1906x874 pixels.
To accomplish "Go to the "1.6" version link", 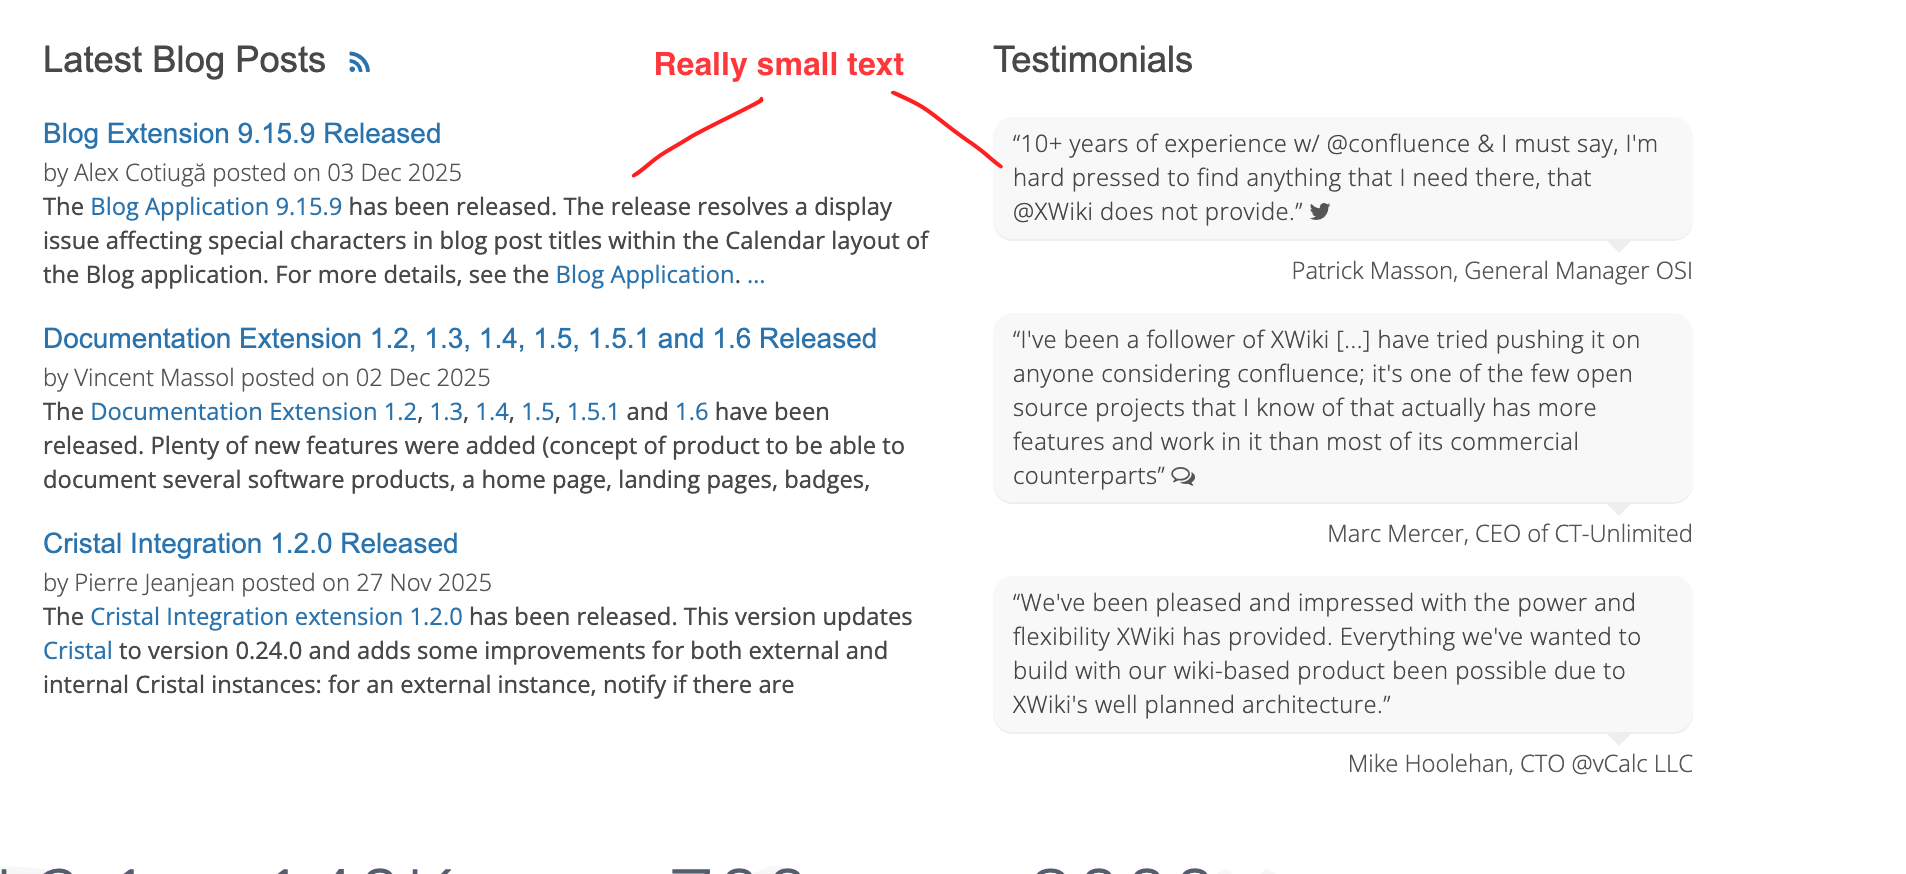I will 691,412.
